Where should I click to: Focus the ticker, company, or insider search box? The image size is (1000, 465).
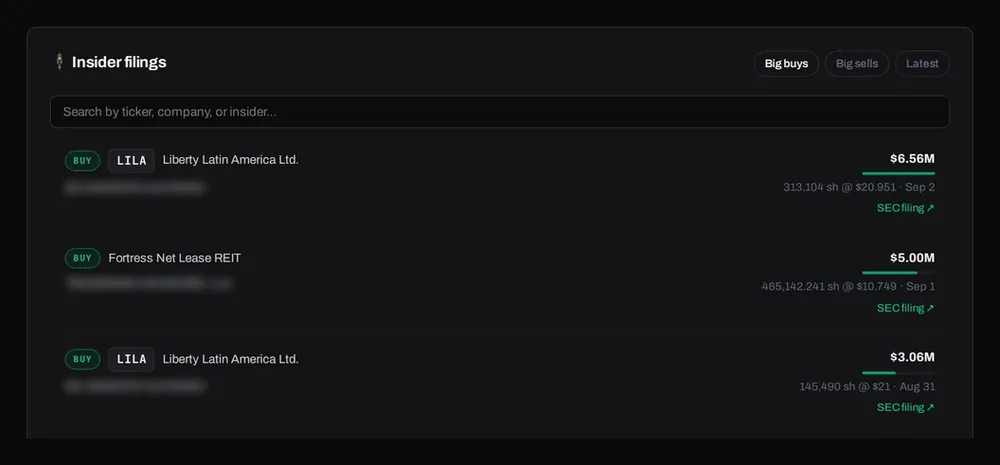(499, 112)
